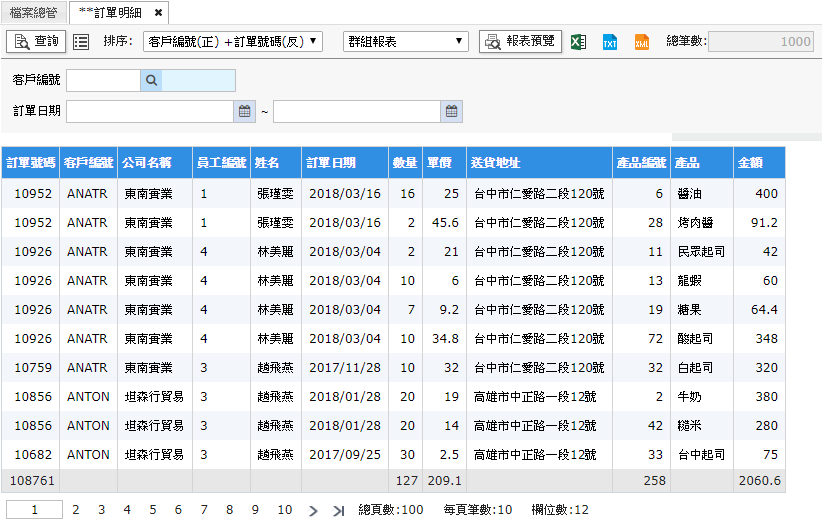Click the end 訂單日期 input field

pos(357,111)
